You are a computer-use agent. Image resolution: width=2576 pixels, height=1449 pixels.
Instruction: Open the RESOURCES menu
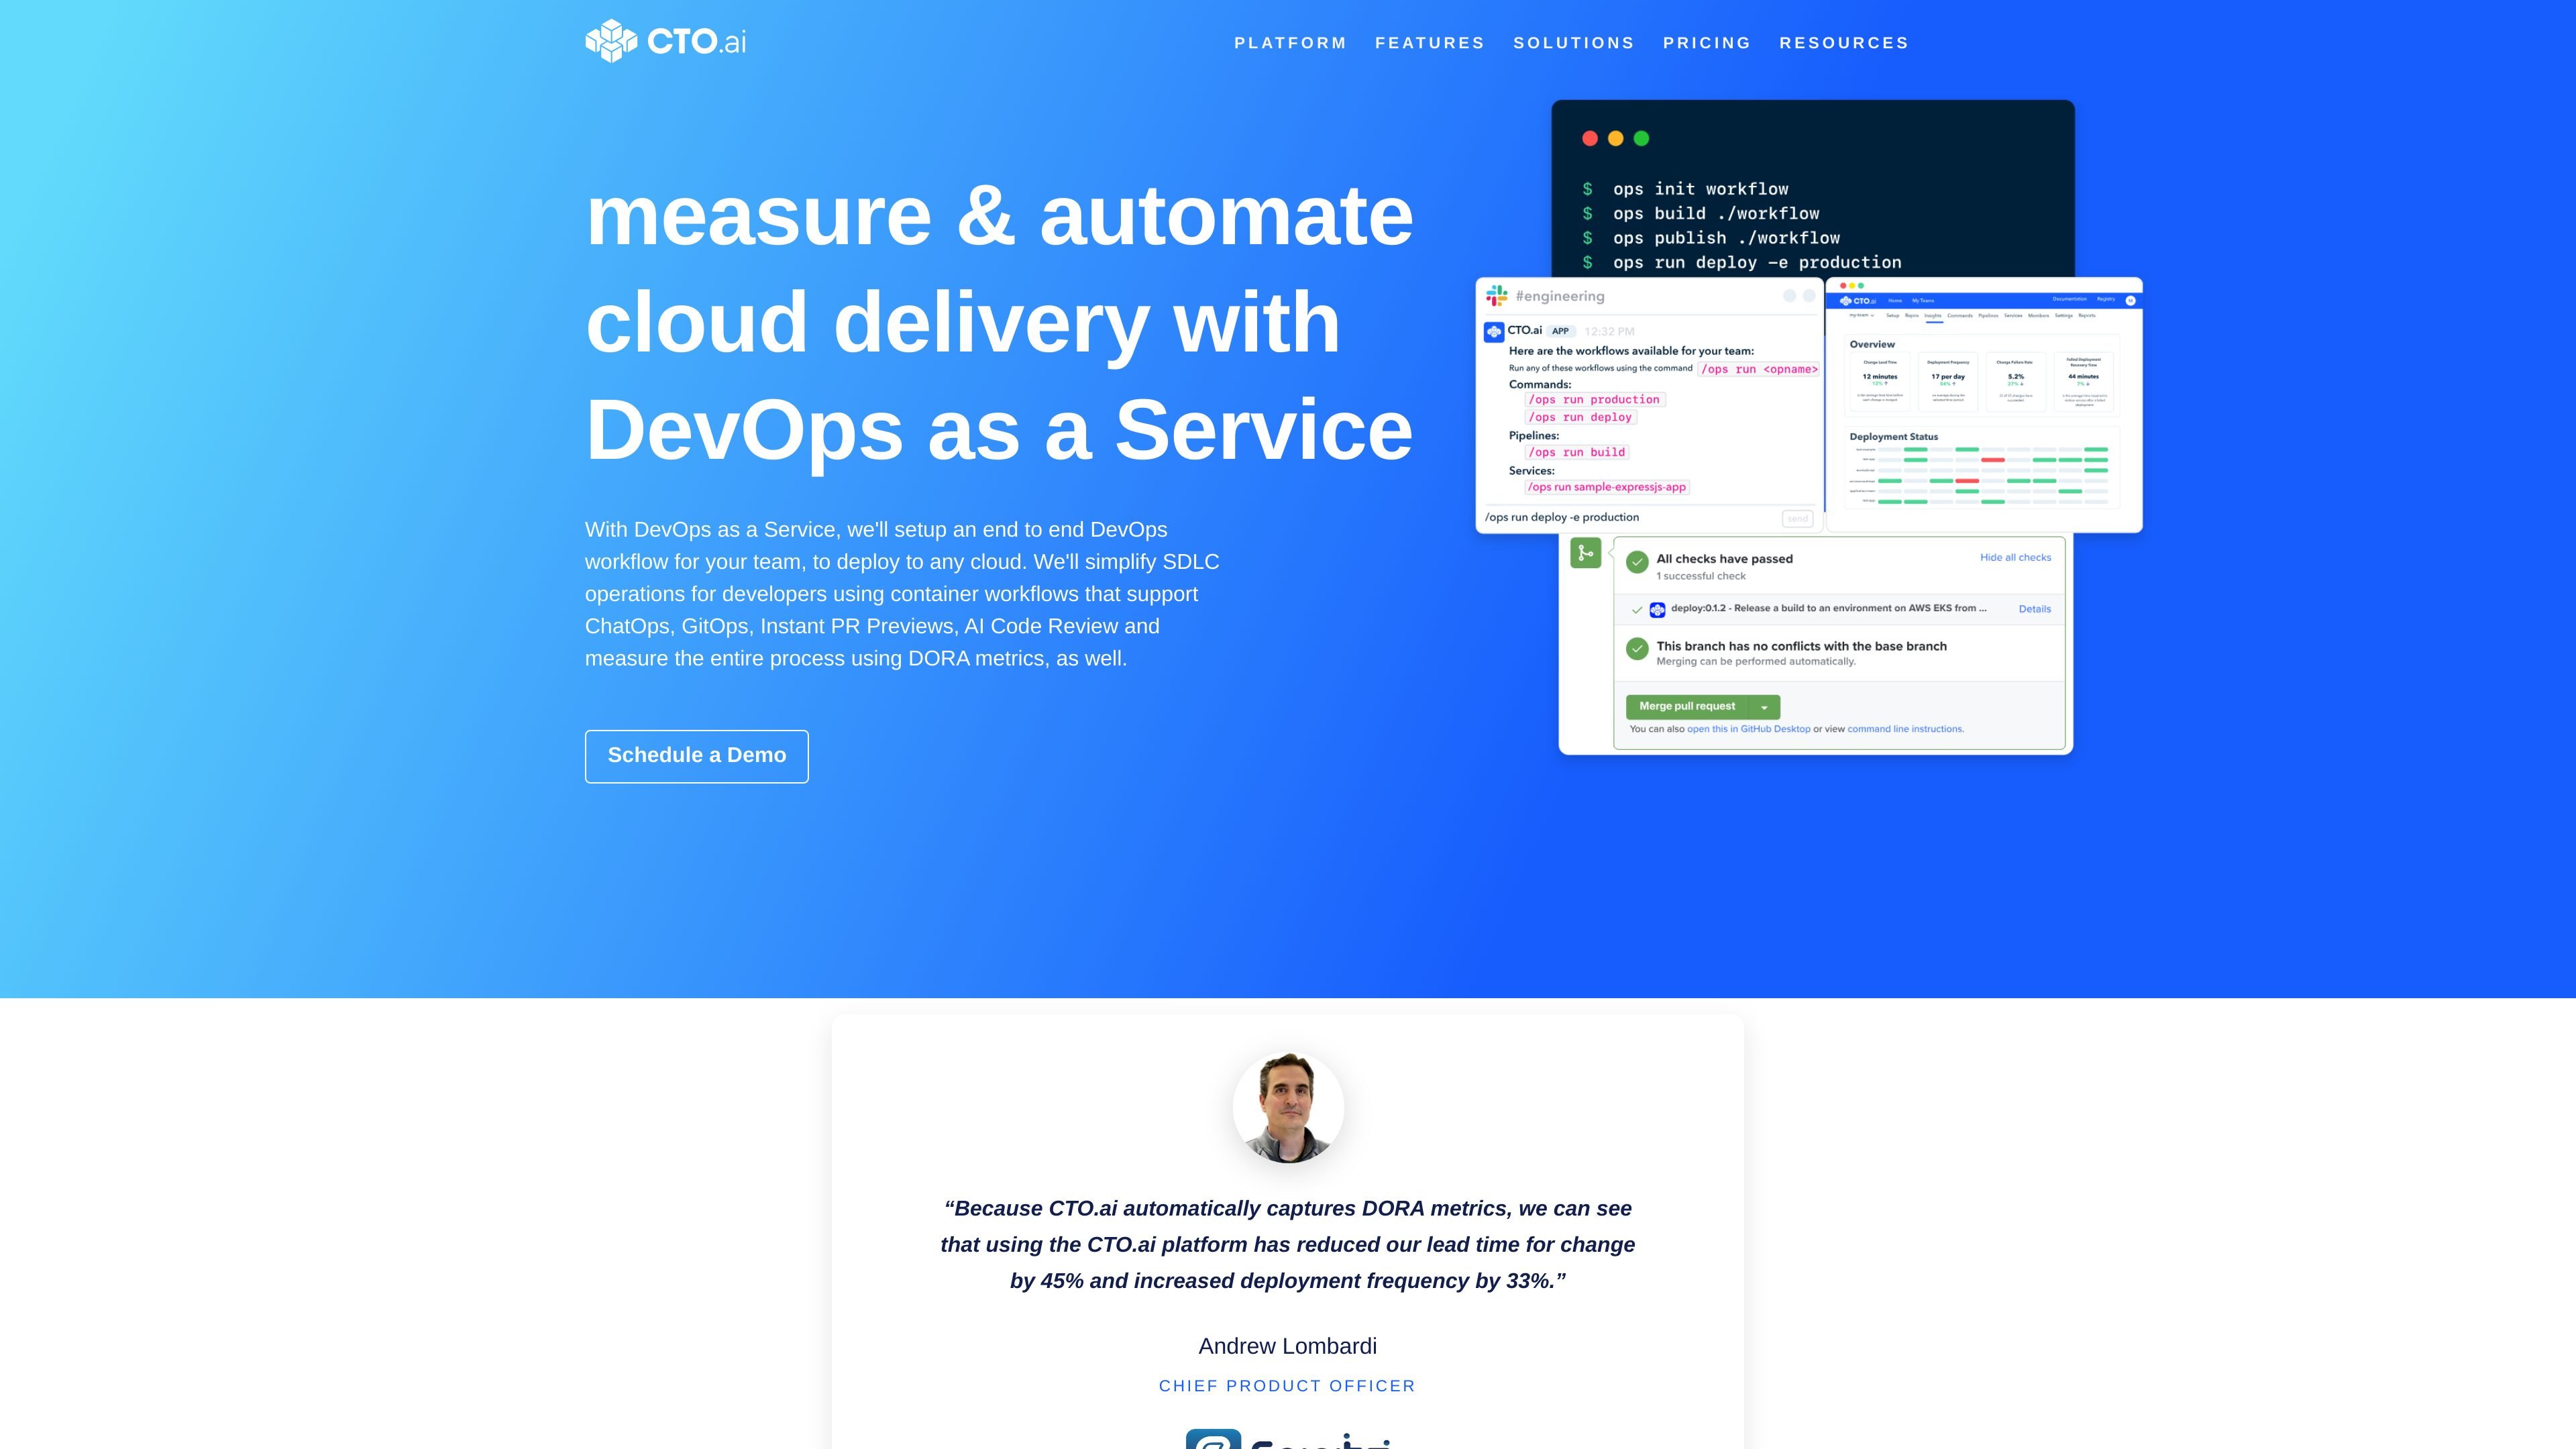(x=1844, y=43)
